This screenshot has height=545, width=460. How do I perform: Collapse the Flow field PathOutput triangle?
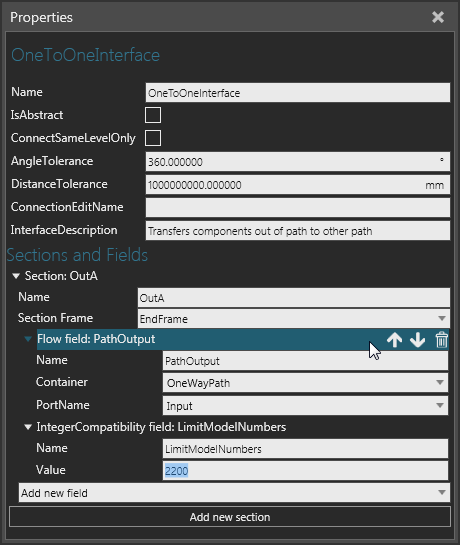[x=28, y=339]
